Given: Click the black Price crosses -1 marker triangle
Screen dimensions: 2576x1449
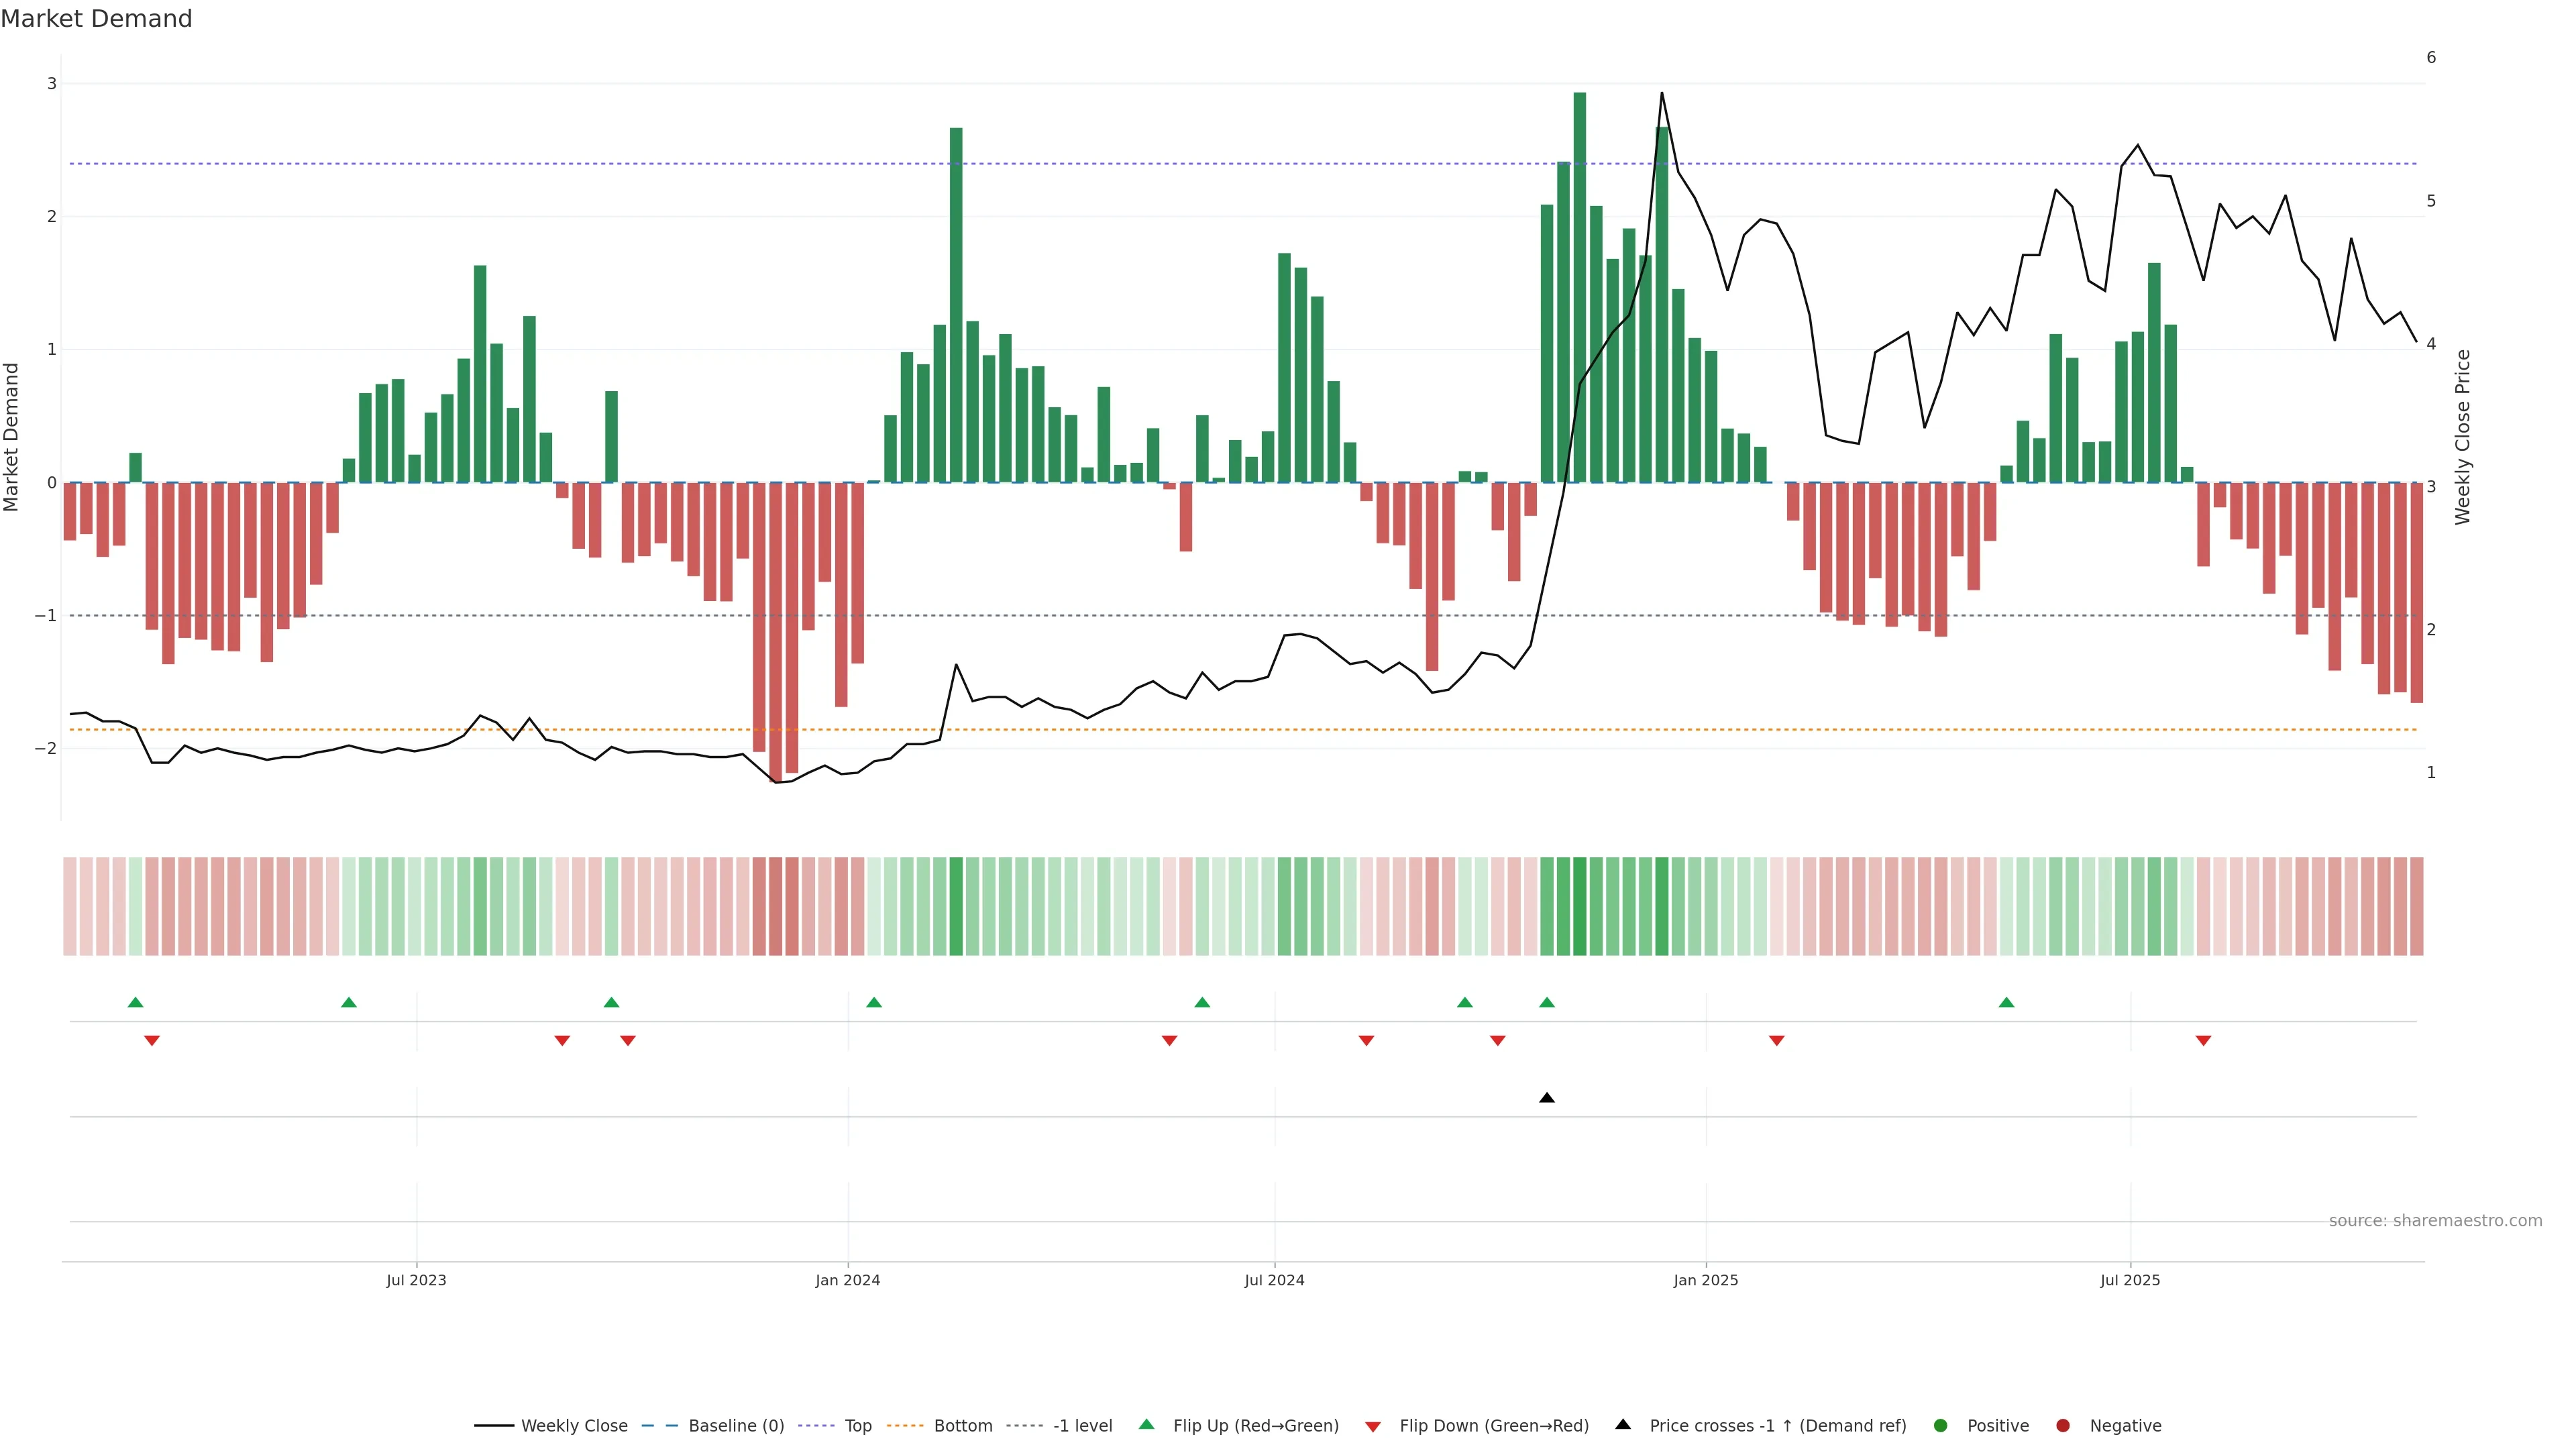Looking at the screenshot, I should (1546, 1098).
